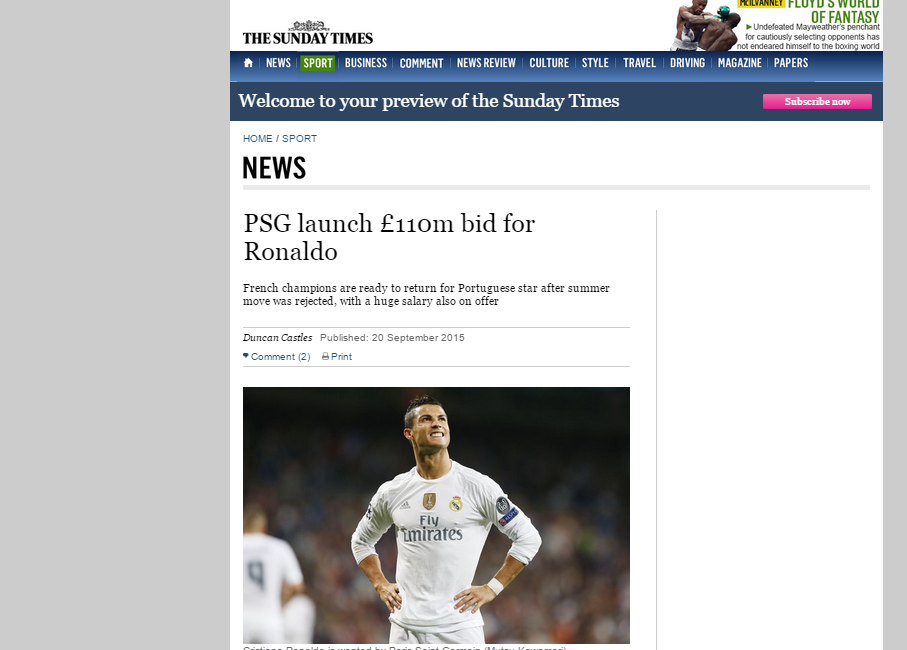Click the home icon in navigation bar
This screenshot has height=650, width=907.
tap(248, 62)
